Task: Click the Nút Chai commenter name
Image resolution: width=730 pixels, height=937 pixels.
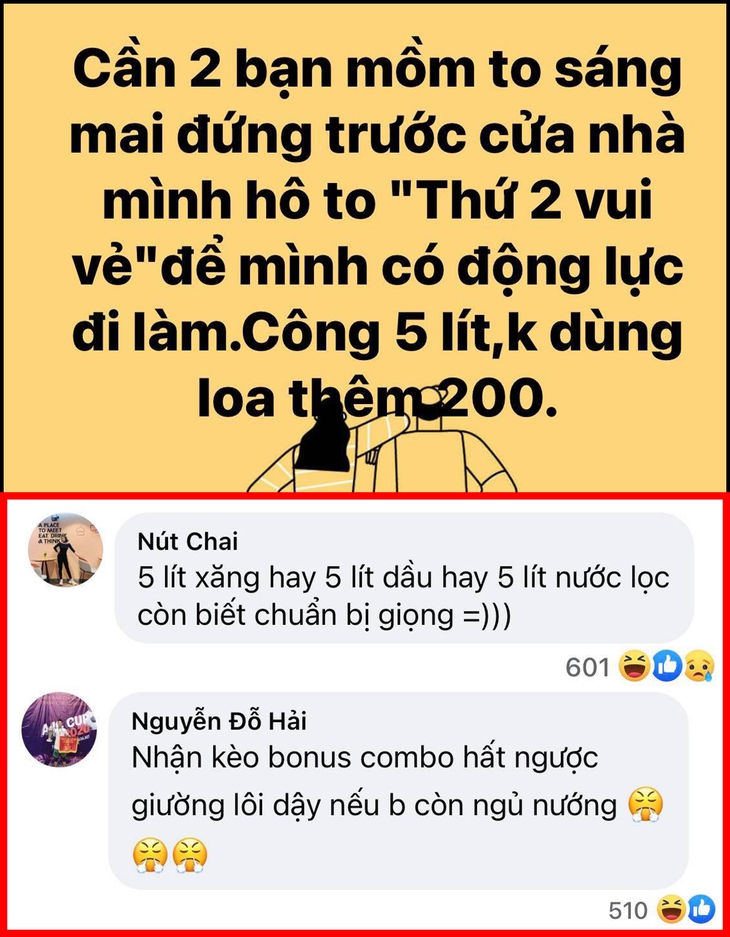Action: pos(188,541)
